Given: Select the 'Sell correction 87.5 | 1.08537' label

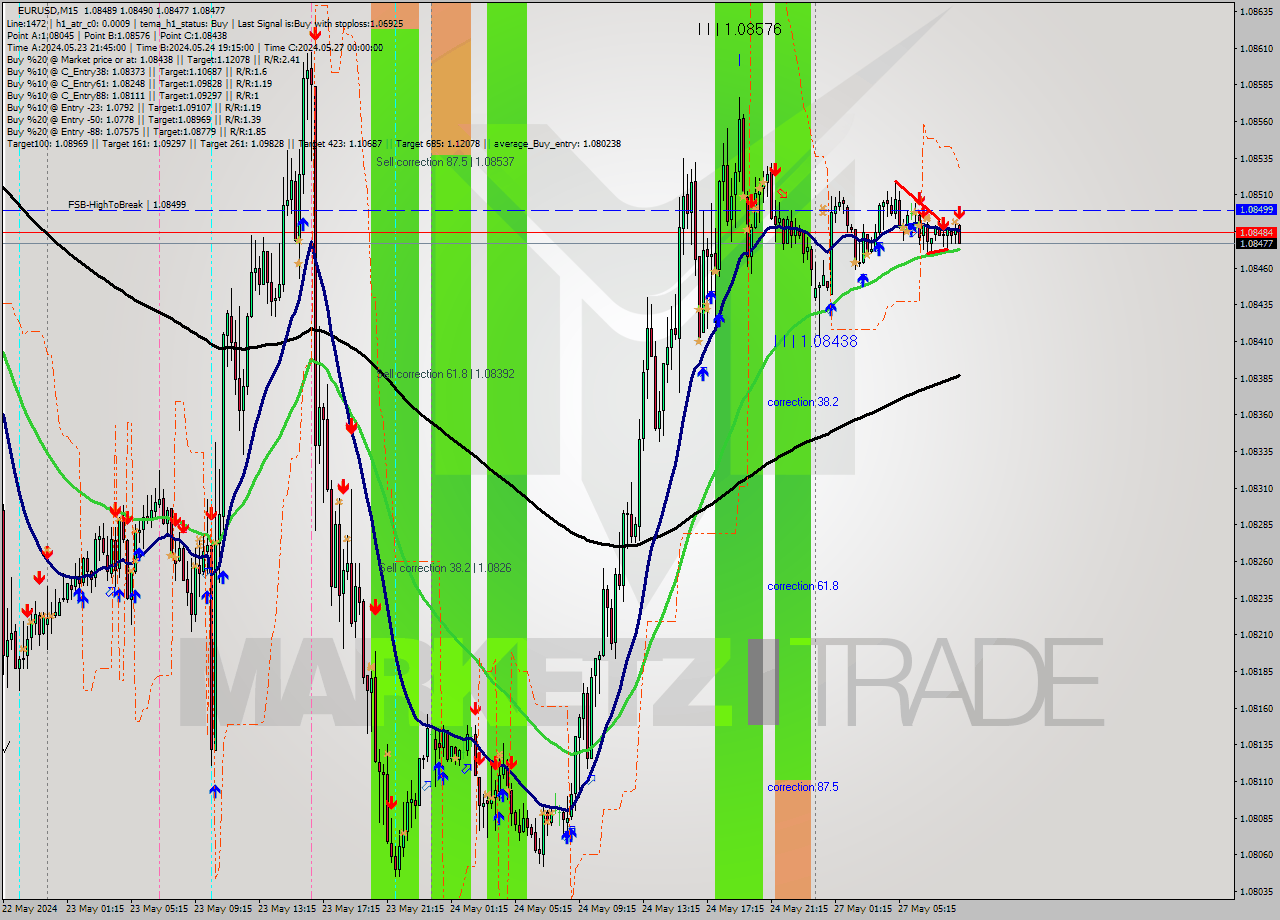Looking at the screenshot, I should (445, 161).
